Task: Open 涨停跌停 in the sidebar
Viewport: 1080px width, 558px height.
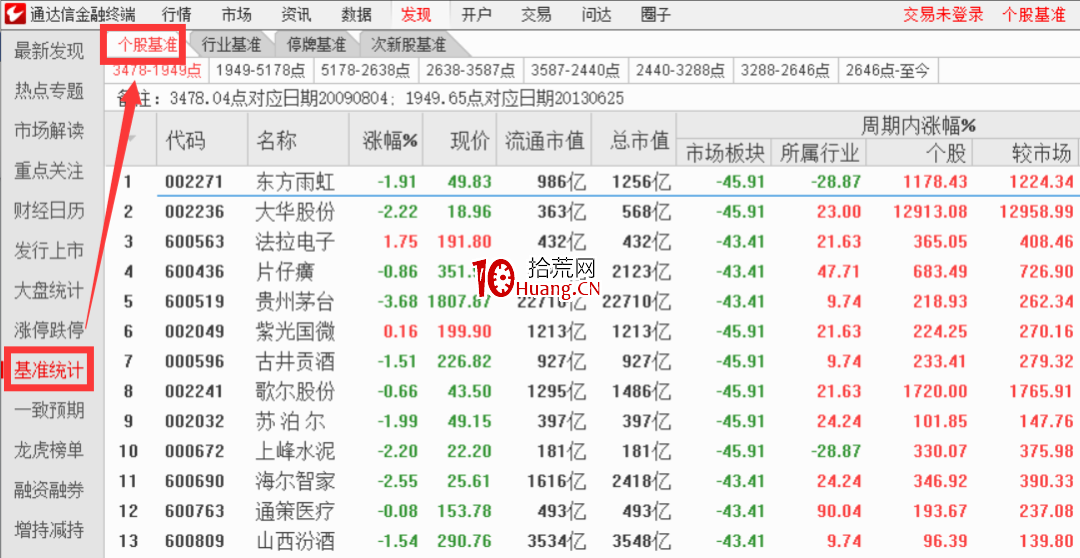Action: pos(49,331)
